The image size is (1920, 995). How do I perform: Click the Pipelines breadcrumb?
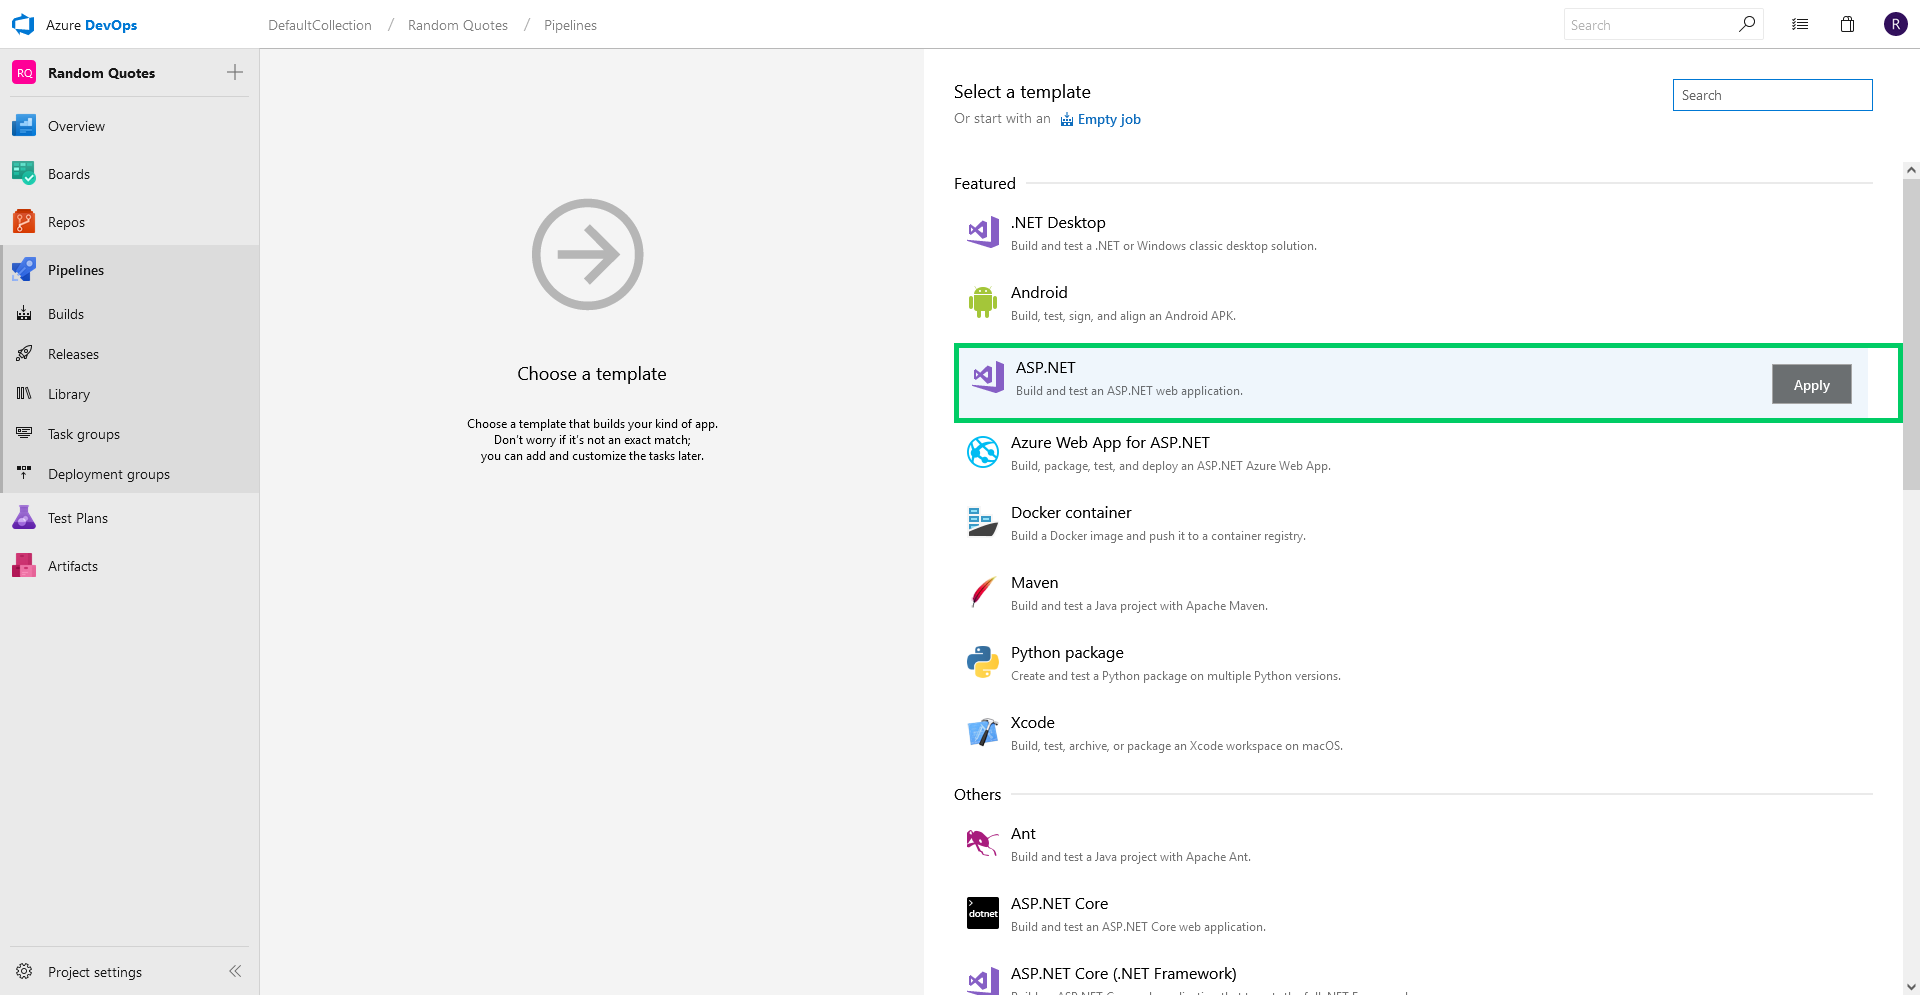click(x=570, y=25)
